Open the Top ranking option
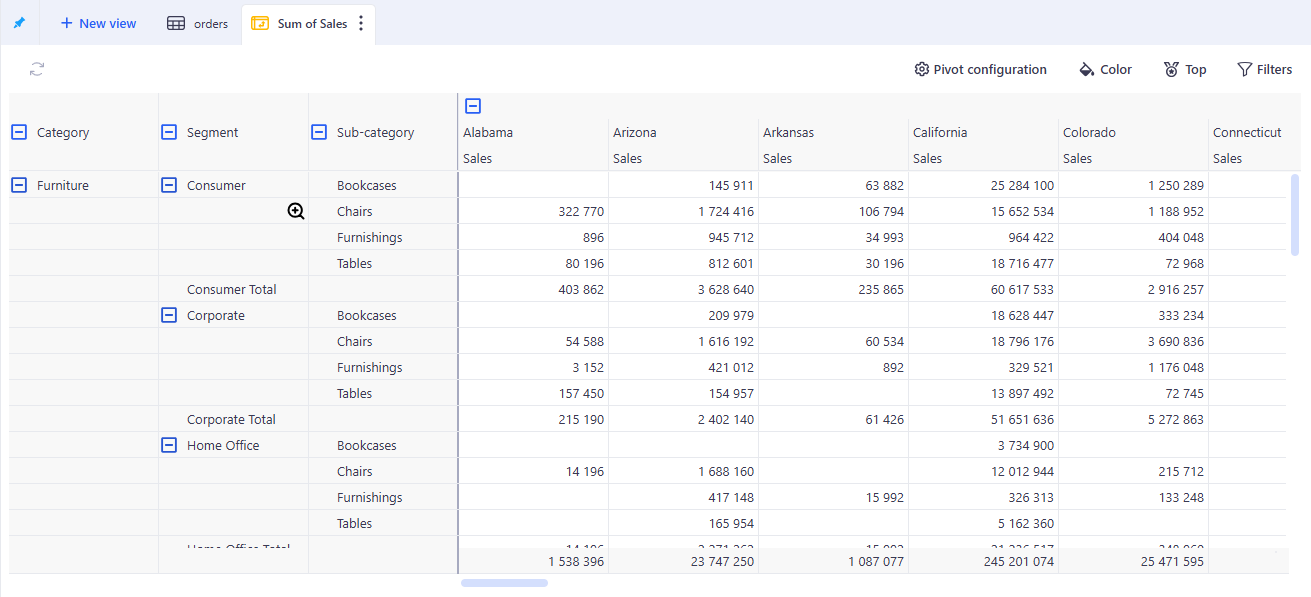 coord(1184,69)
